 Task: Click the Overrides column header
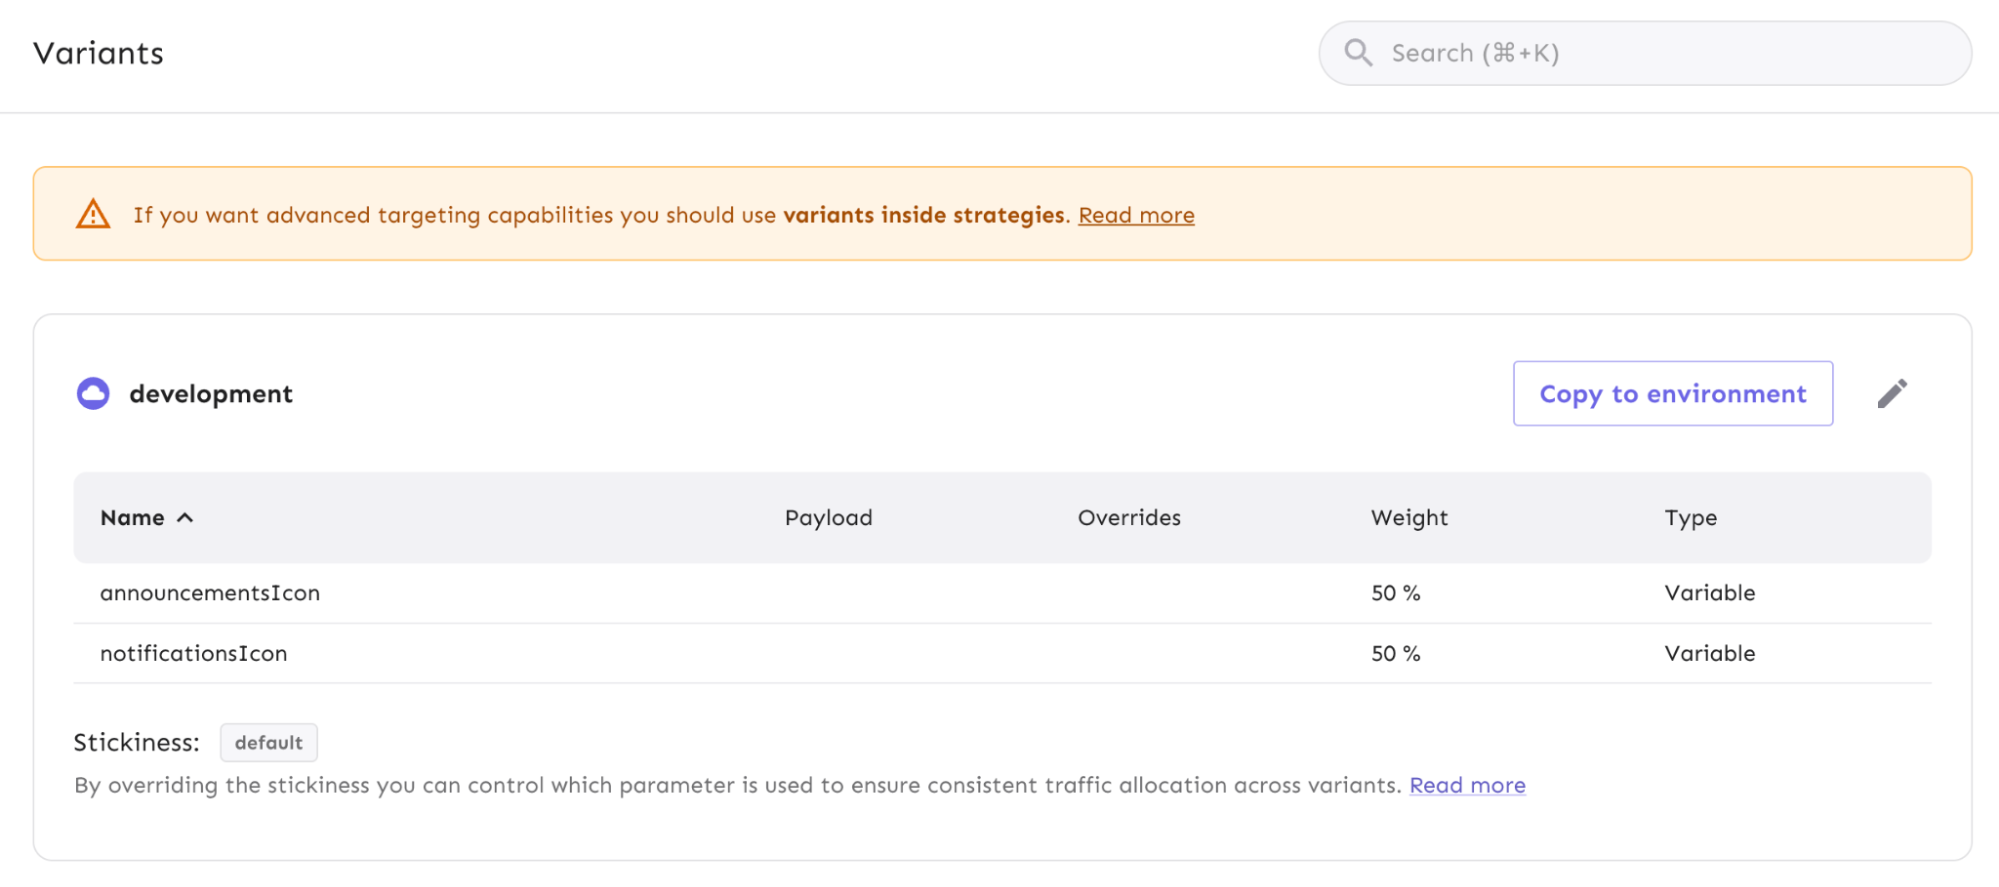pyautogui.click(x=1129, y=518)
